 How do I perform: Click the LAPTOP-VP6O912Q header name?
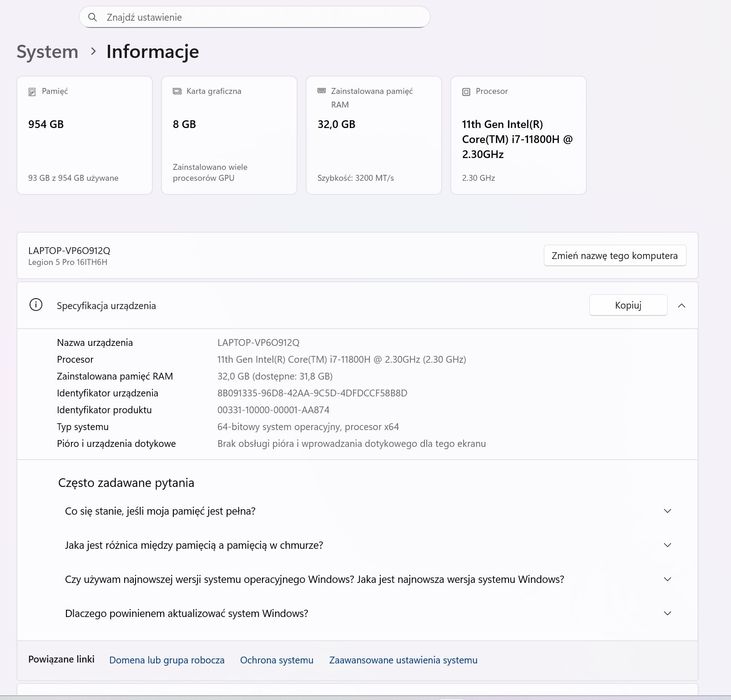69,251
